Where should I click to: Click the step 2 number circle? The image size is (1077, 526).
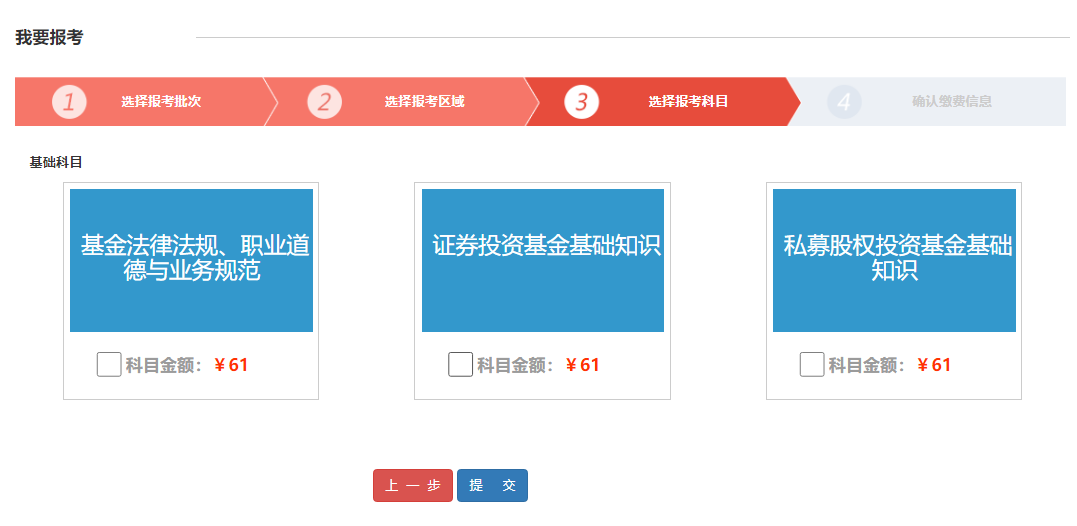(324, 102)
